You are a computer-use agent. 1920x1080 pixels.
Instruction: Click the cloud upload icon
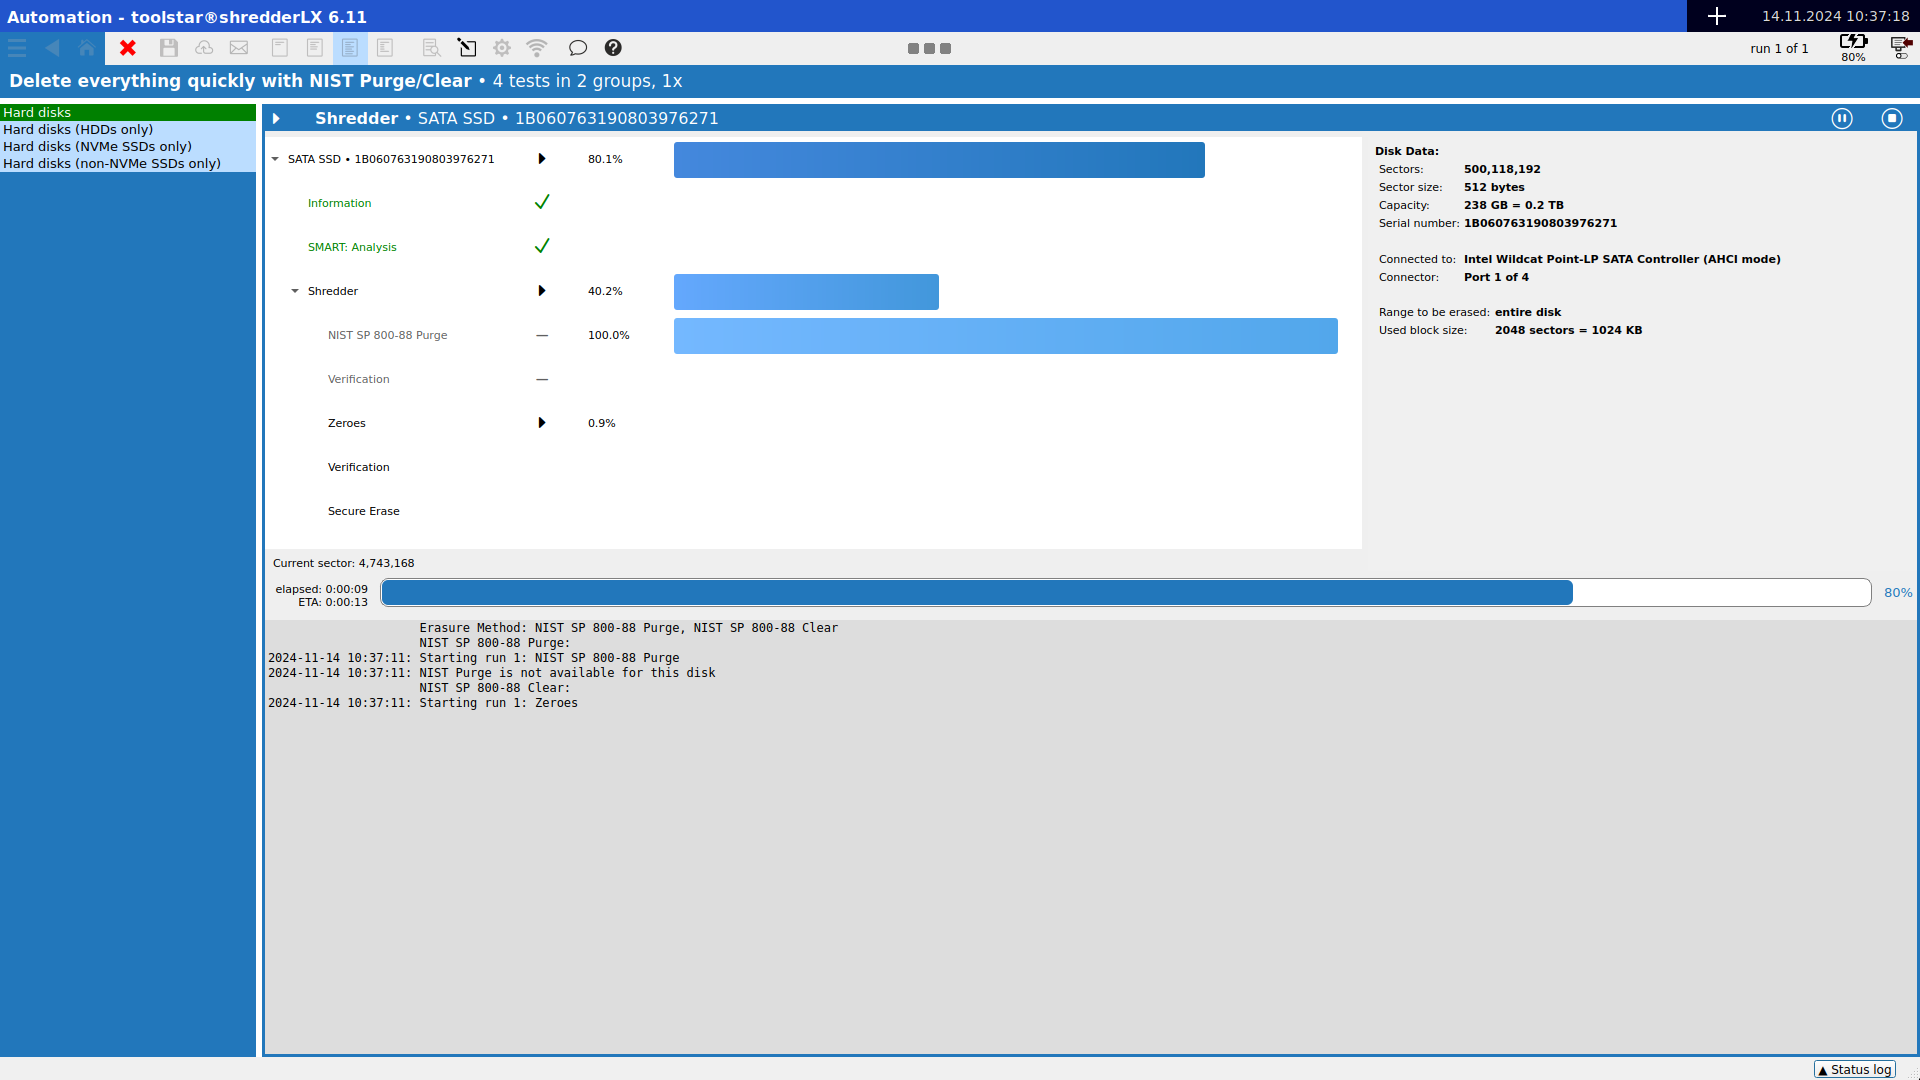pos(204,48)
